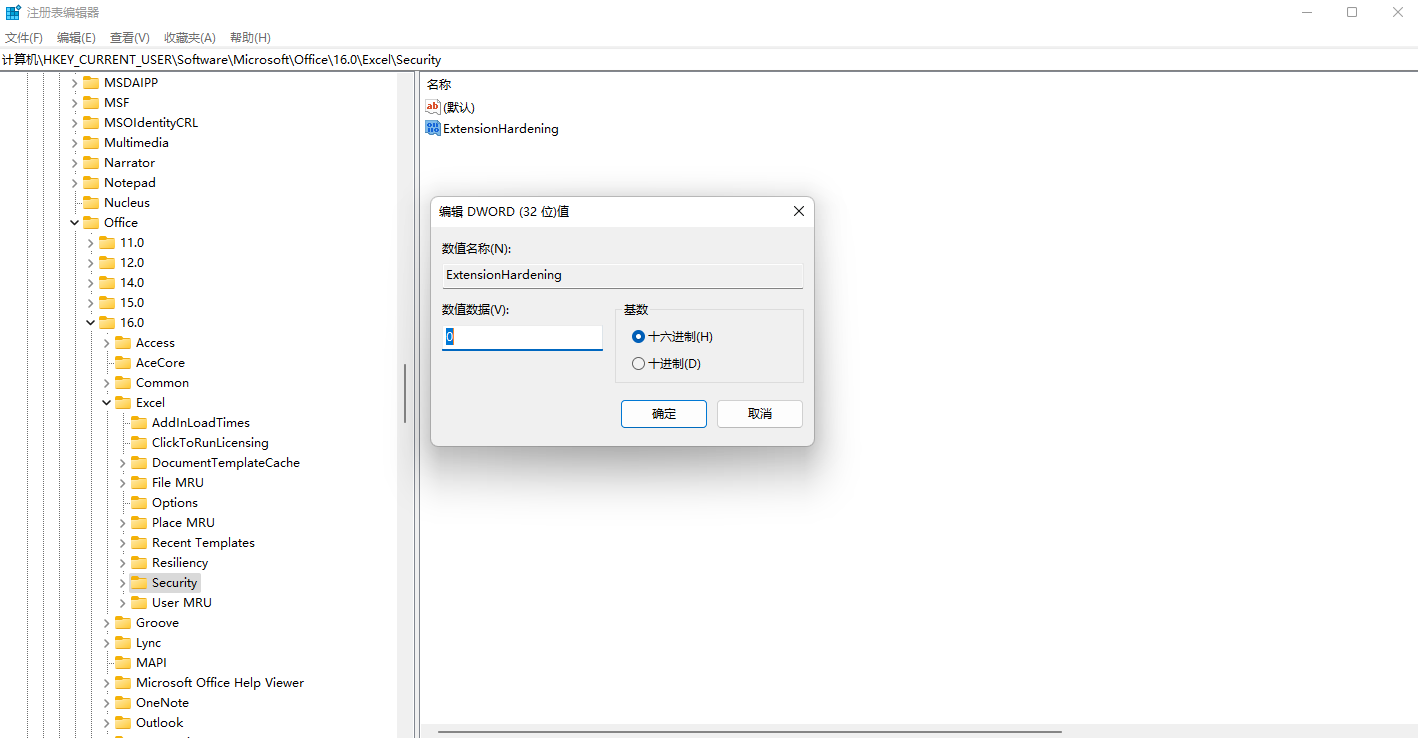This screenshot has width=1418, height=738.
Task: Close the Edit DWORD dialog
Action: (799, 212)
